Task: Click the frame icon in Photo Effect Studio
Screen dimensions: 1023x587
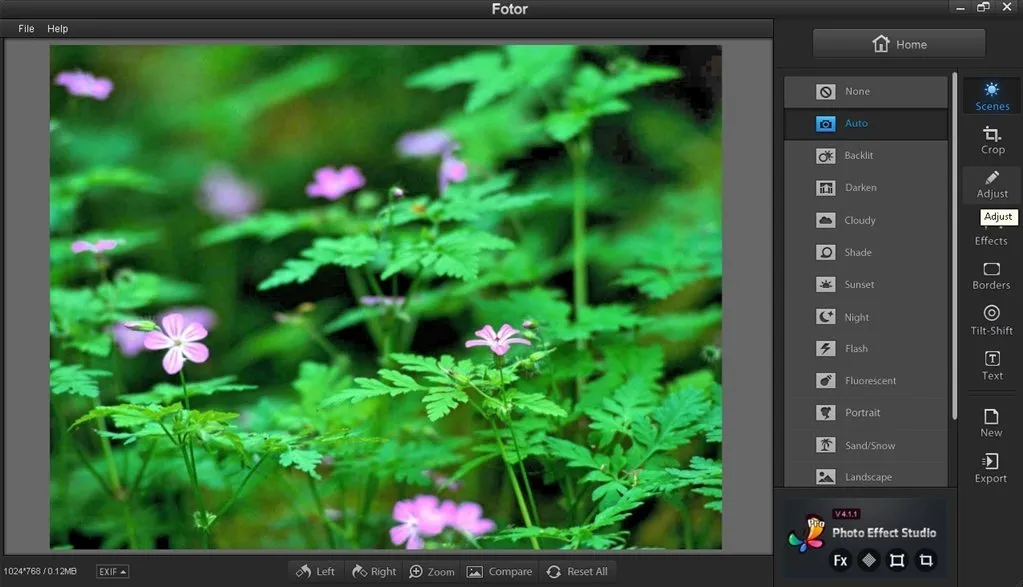Action: [897, 560]
